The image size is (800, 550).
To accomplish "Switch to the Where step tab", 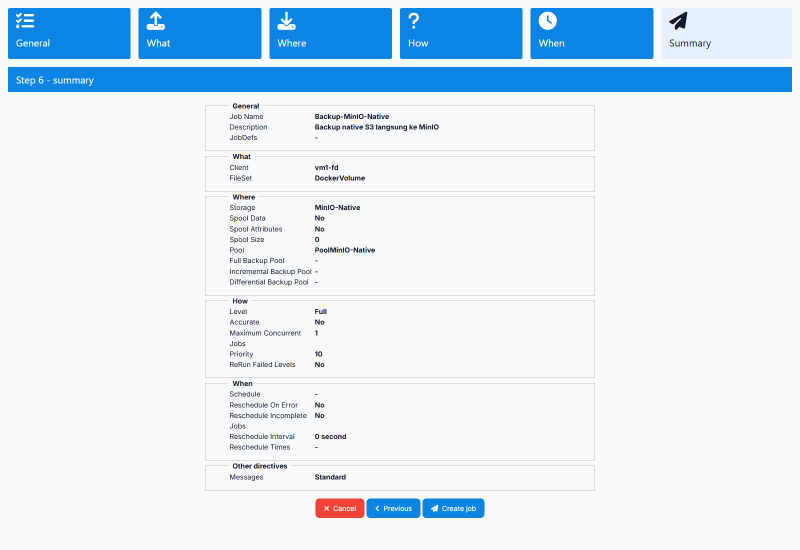I will pyautogui.click(x=331, y=33).
